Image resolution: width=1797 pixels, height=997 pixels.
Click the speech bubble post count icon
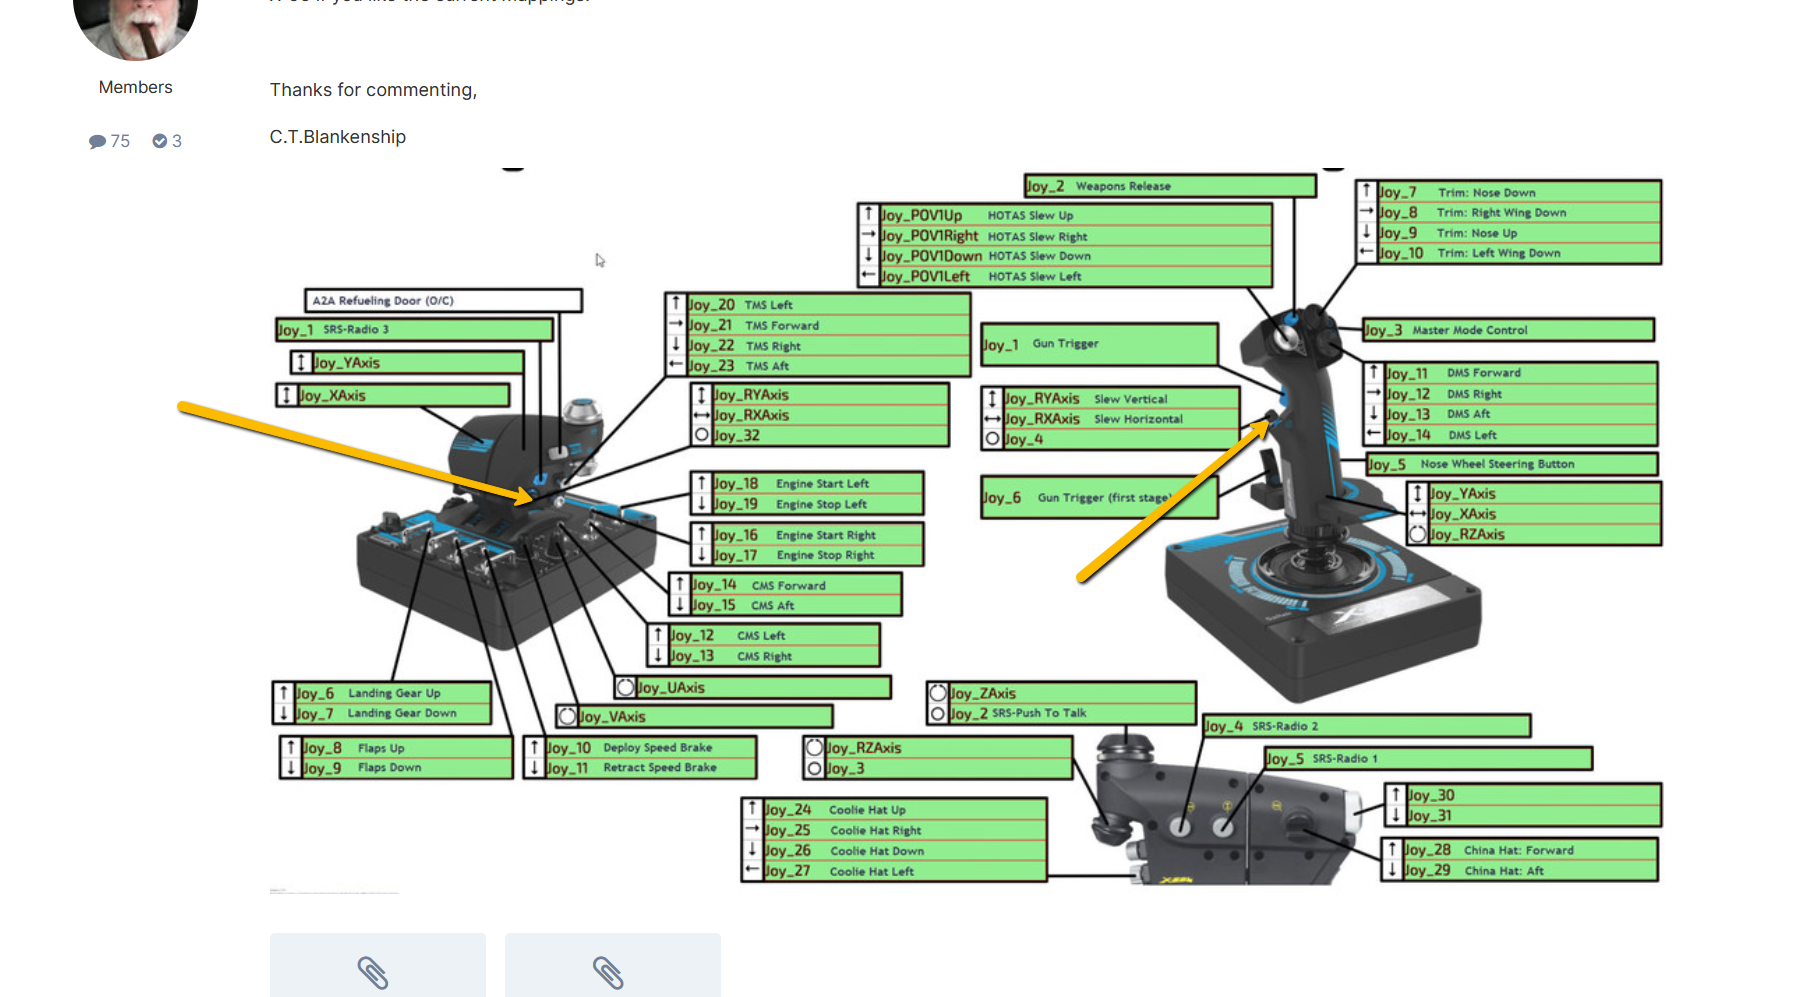click(97, 141)
